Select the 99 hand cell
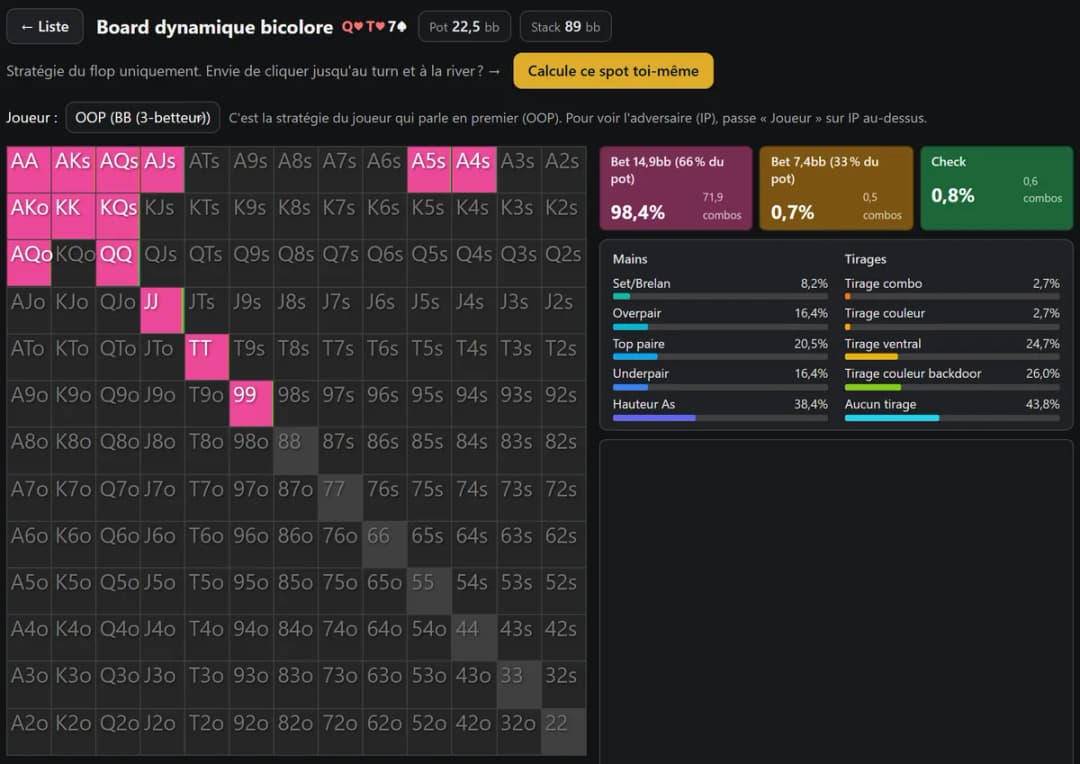The height and width of the screenshot is (764, 1080). point(251,403)
